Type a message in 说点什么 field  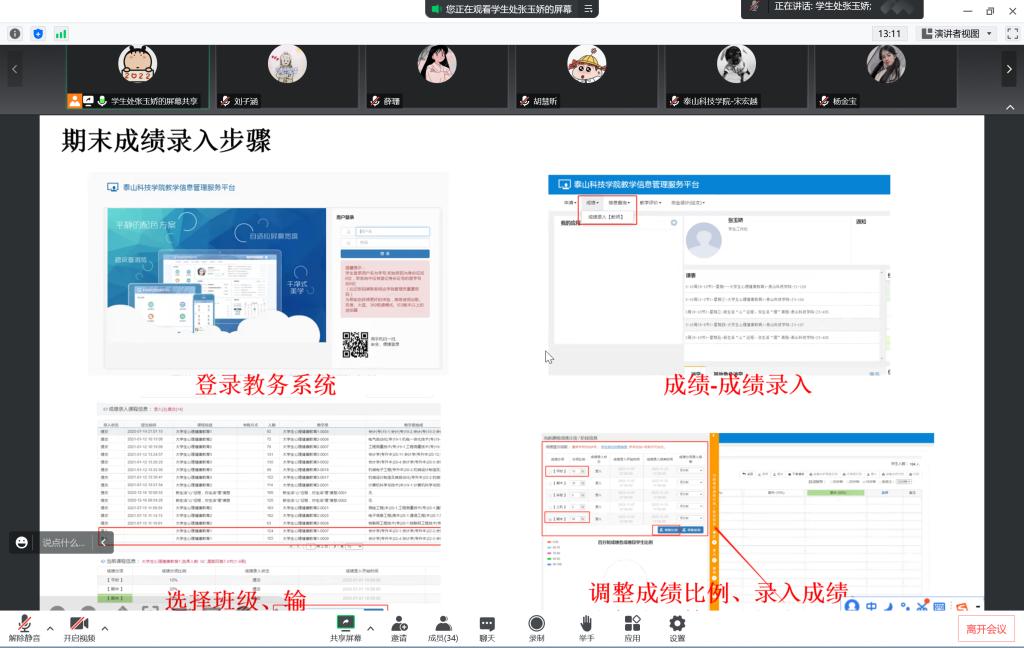click(64, 542)
